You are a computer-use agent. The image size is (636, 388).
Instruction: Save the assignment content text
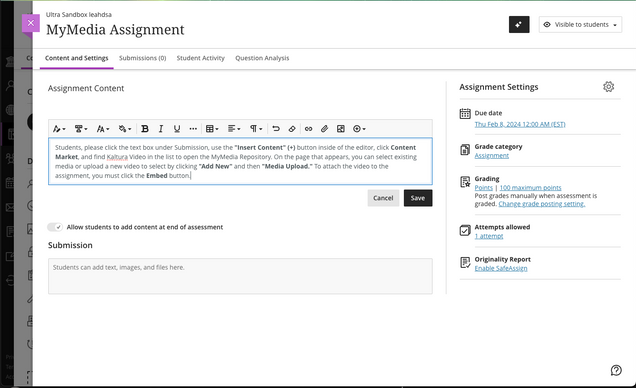(x=418, y=198)
